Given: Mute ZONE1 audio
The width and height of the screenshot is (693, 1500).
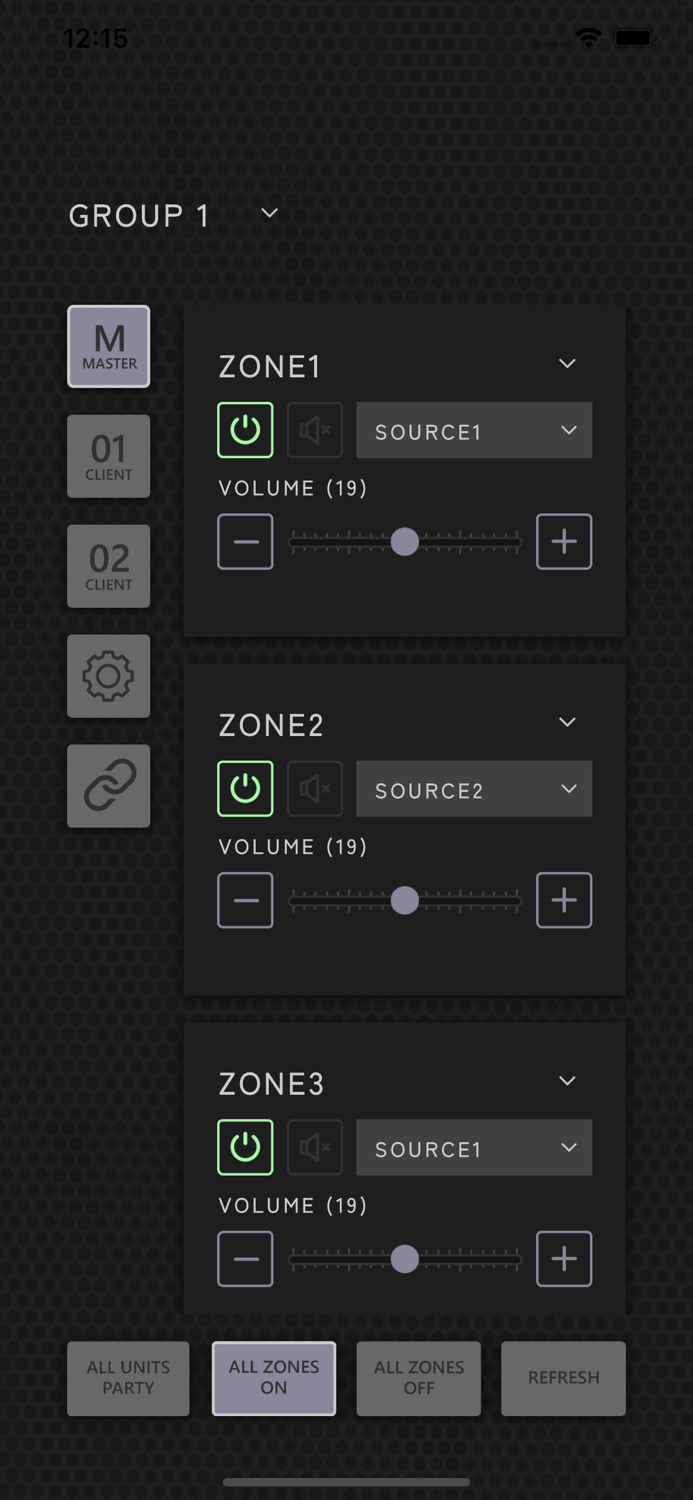Looking at the screenshot, I should coord(314,430).
